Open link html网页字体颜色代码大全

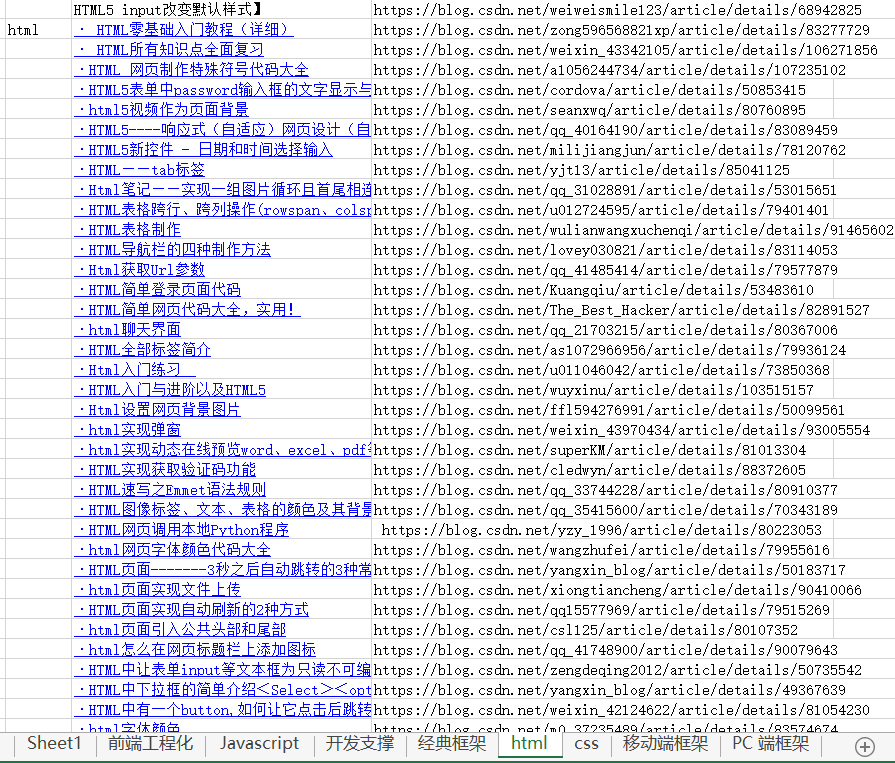[x=172, y=550]
